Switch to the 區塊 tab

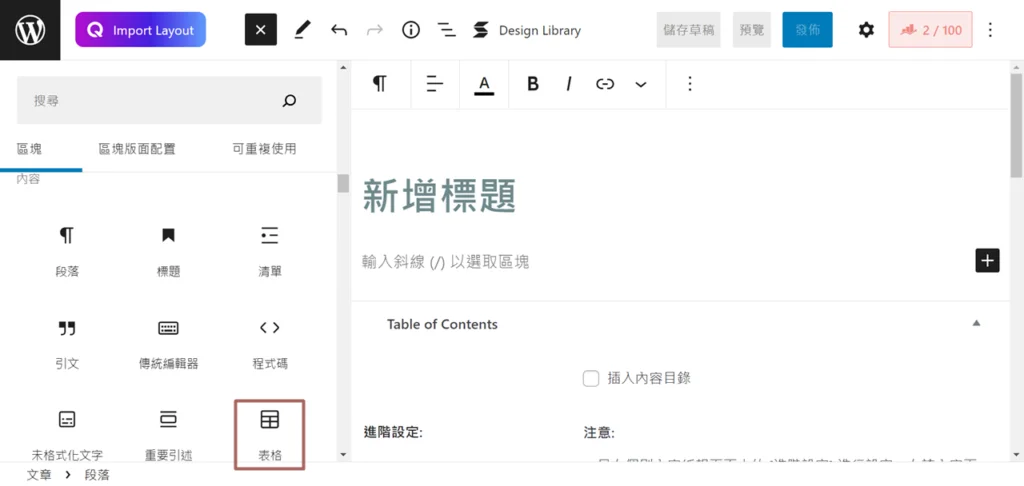point(29,149)
